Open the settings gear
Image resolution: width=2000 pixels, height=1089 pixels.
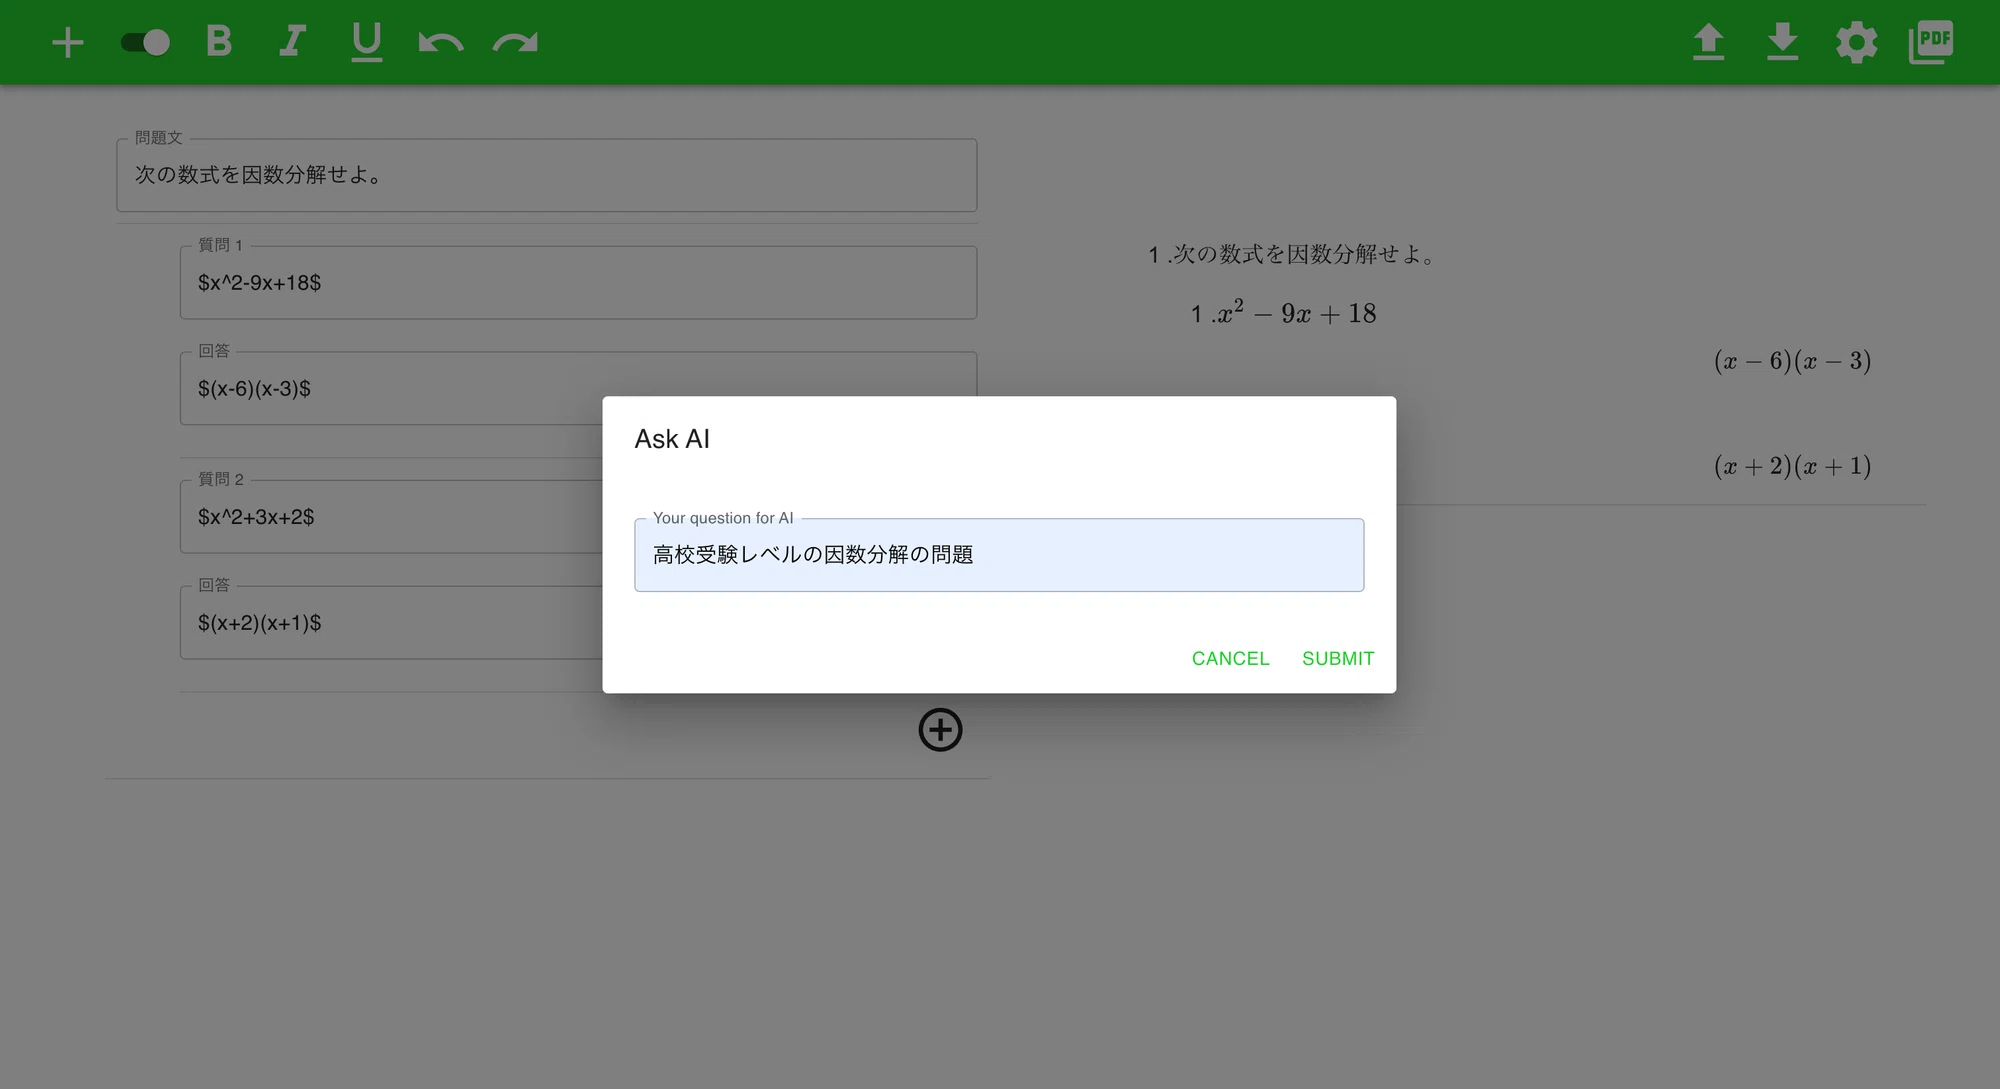pos(1856,42)
